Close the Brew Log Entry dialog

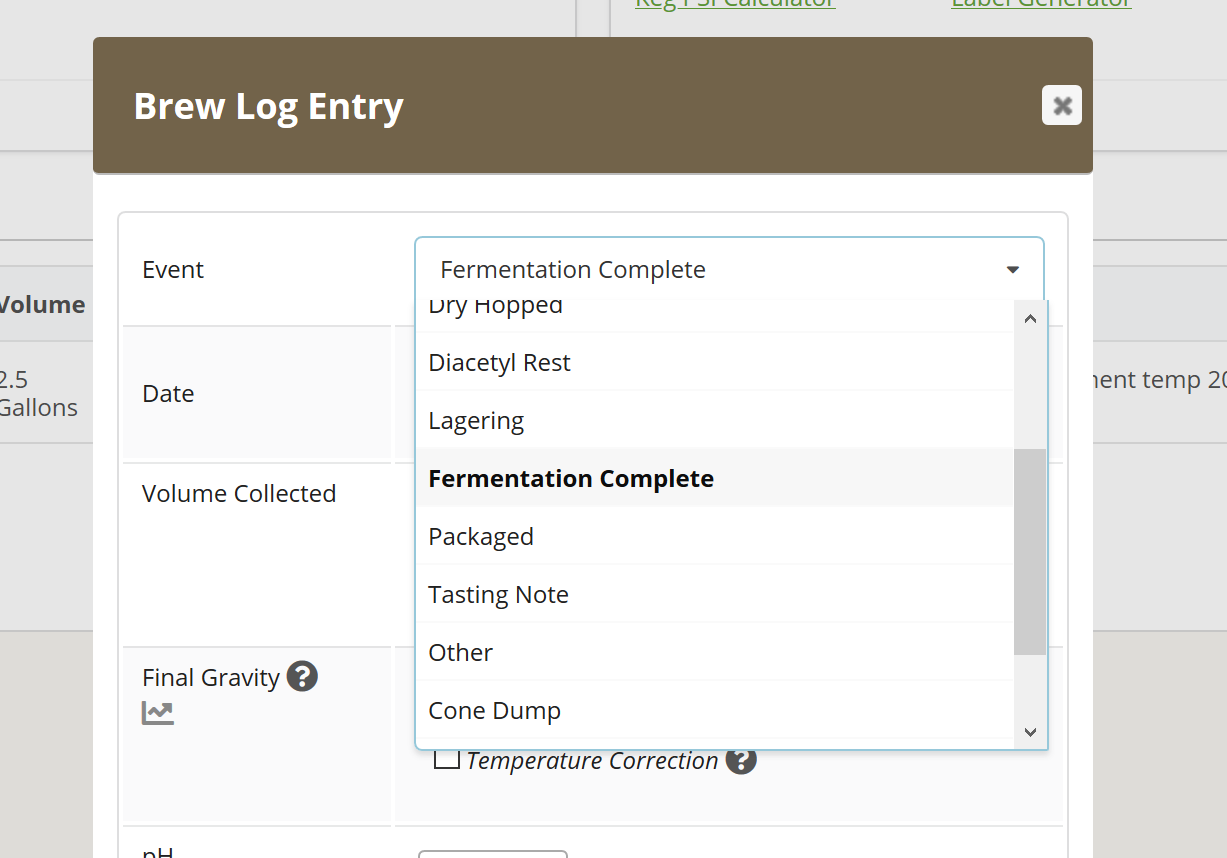(x=1061, y=105)
